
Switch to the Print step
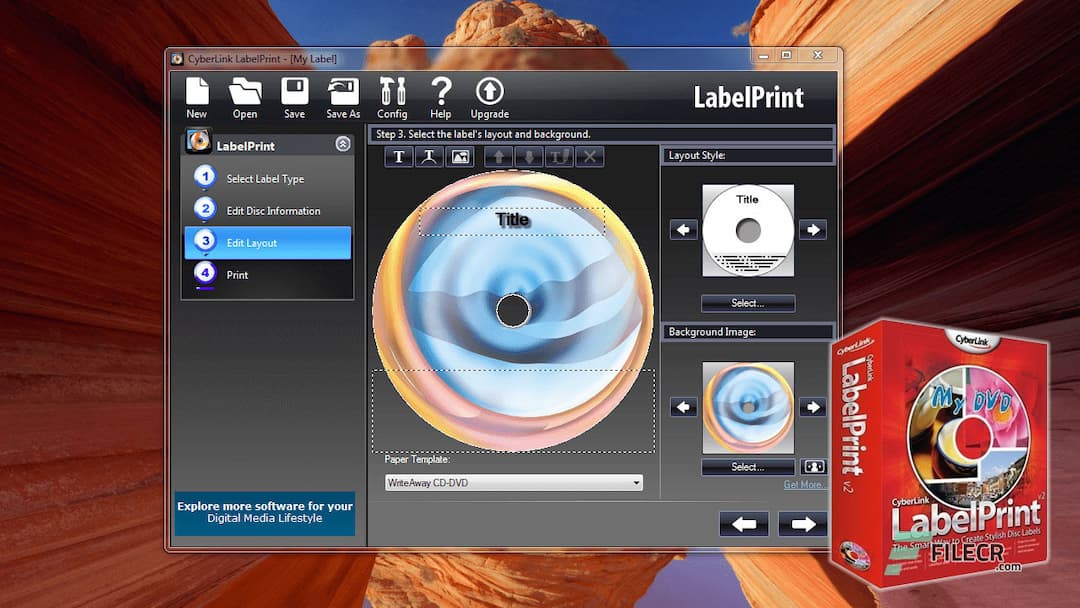coord(237,275)
